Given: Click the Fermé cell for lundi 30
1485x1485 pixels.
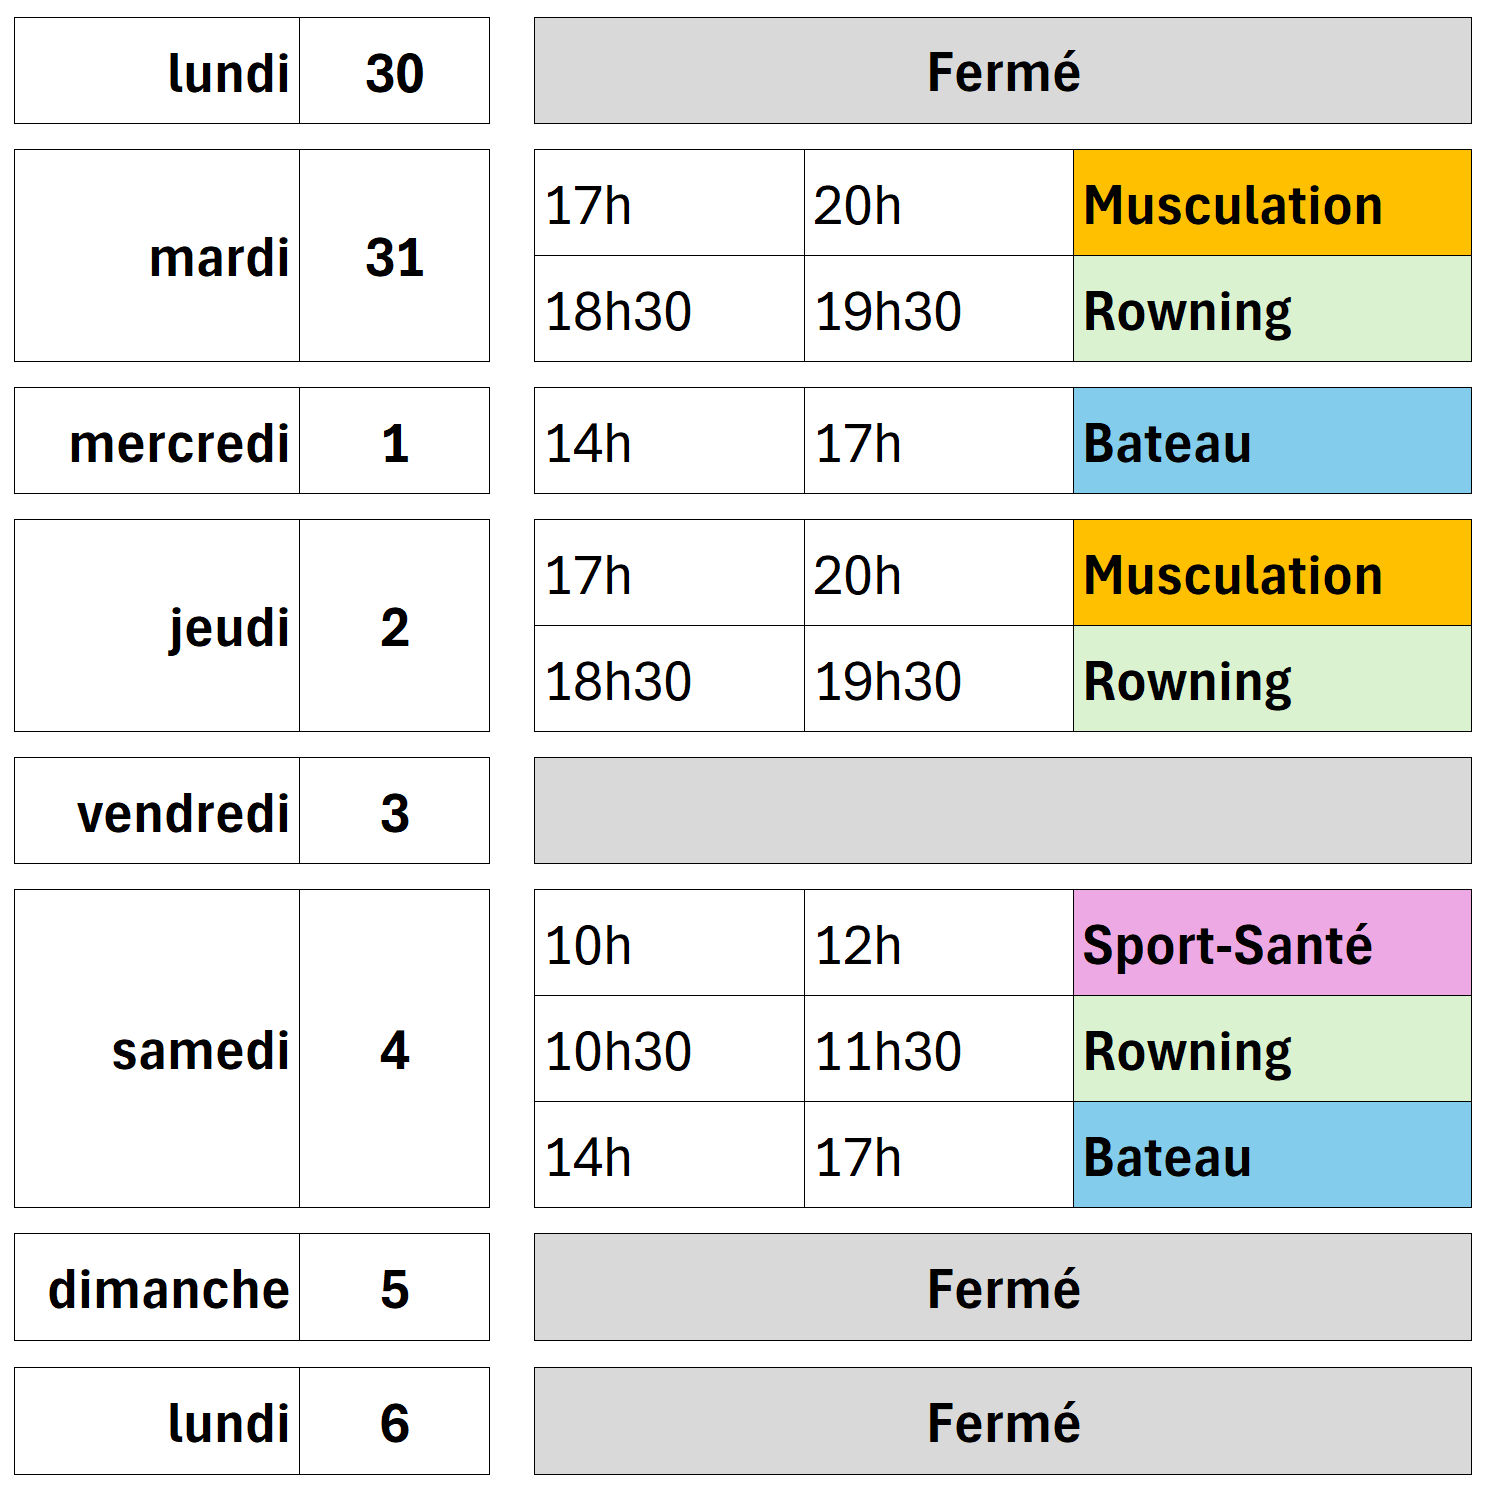Looking at the screenshot, I should [1002, 71].
